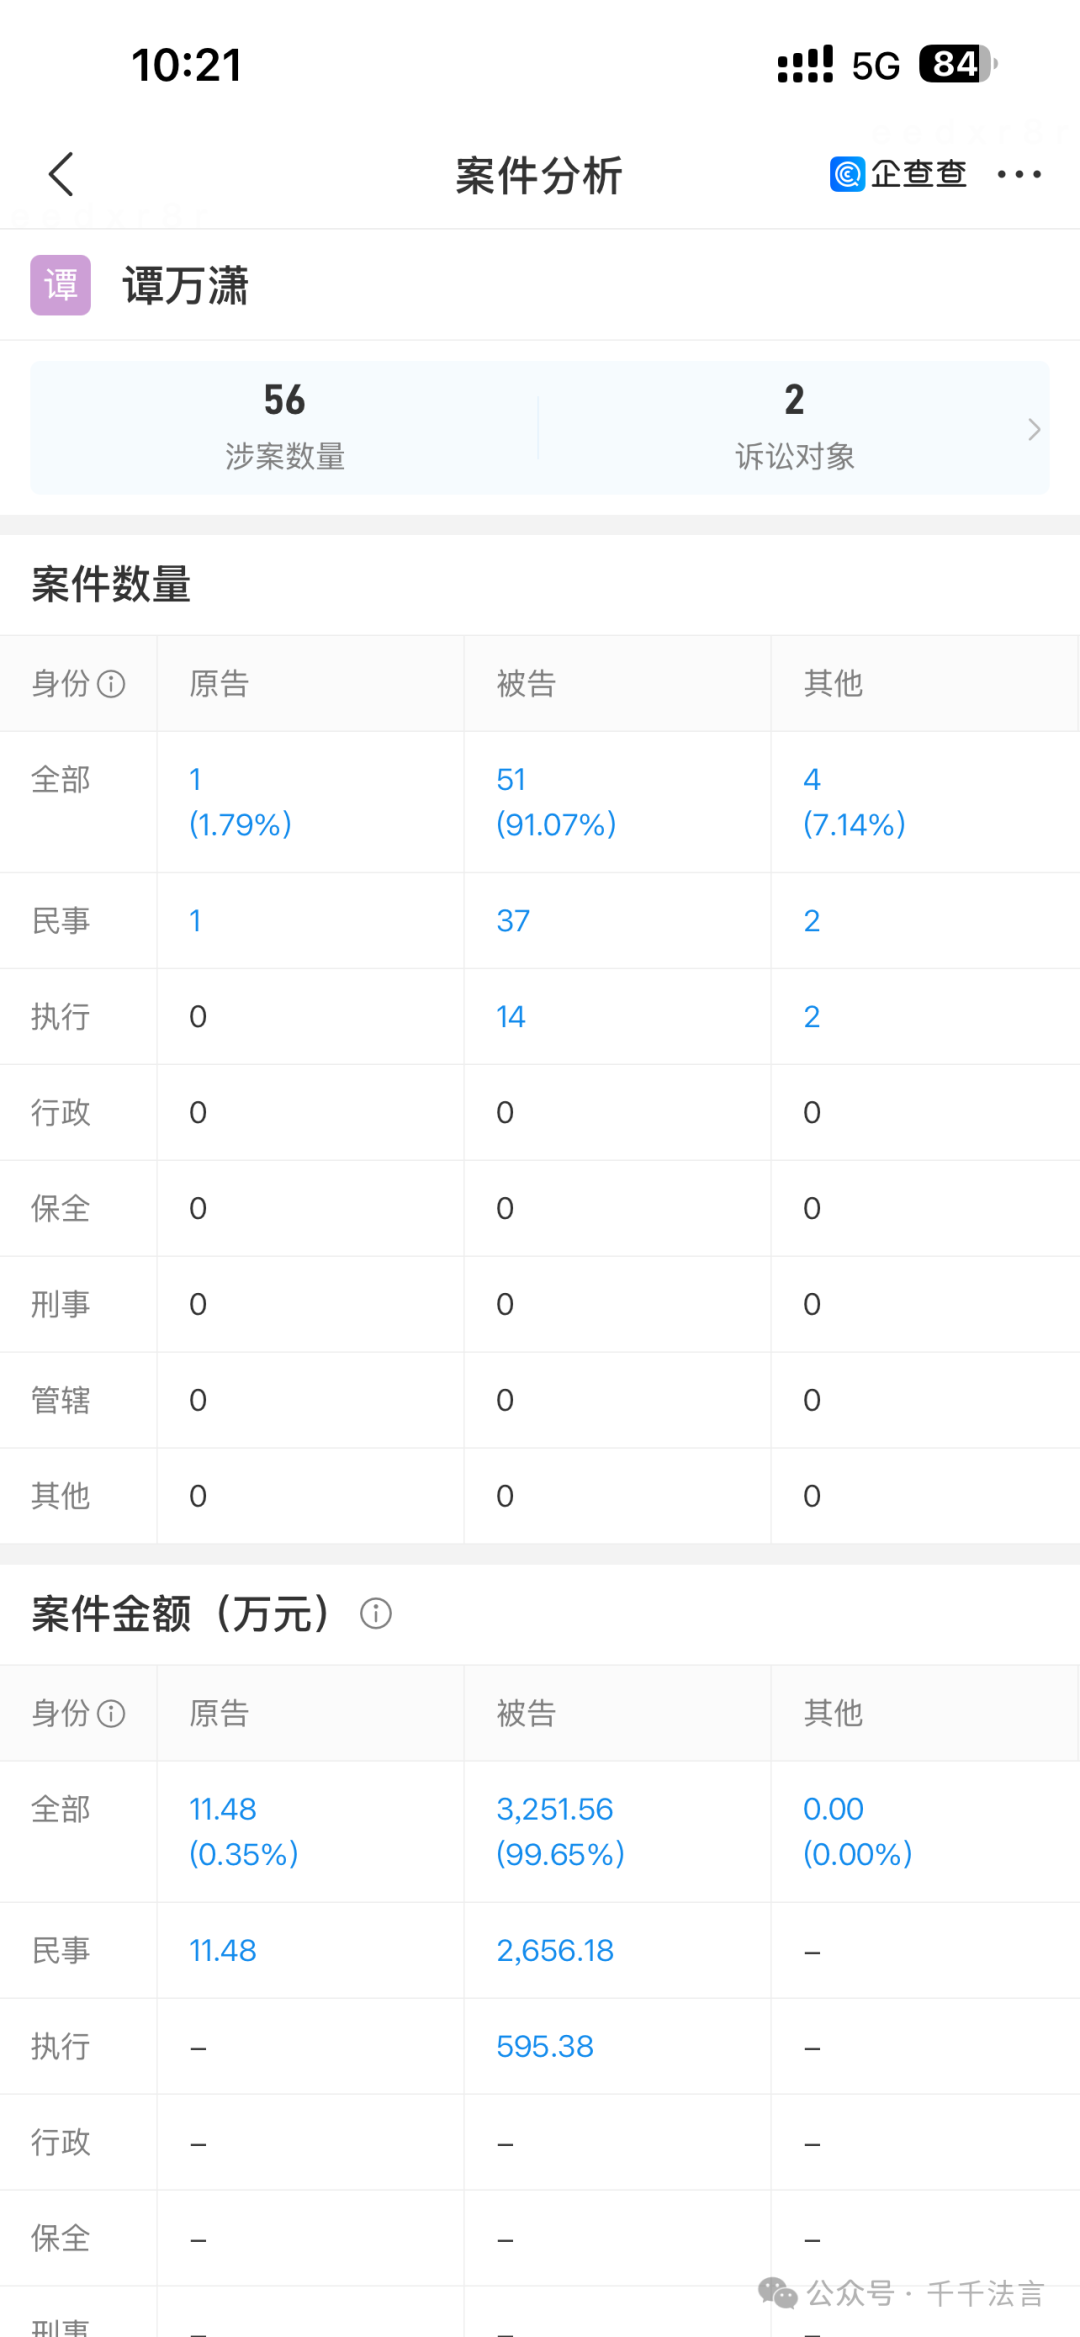The height and width of the screenshot is (2337, 1080).
Task: Open 原告 total cases 1 (1.79%)
Action: pyautogui.click(x=240, y=802)
